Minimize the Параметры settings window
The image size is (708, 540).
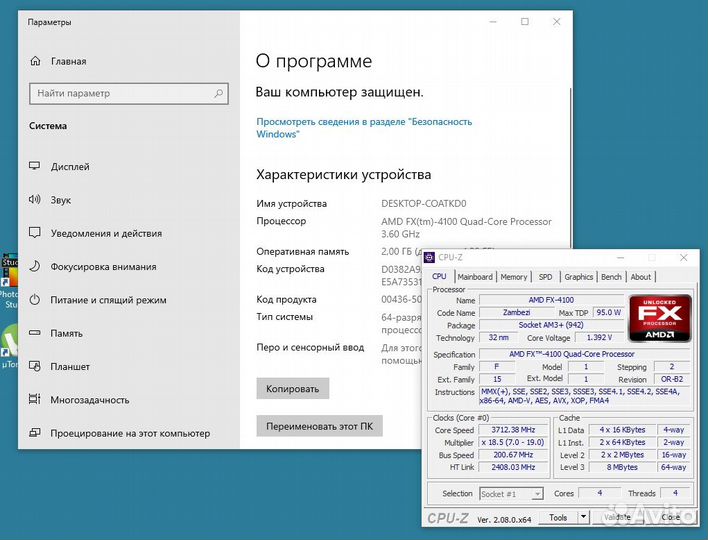point(493,22)
